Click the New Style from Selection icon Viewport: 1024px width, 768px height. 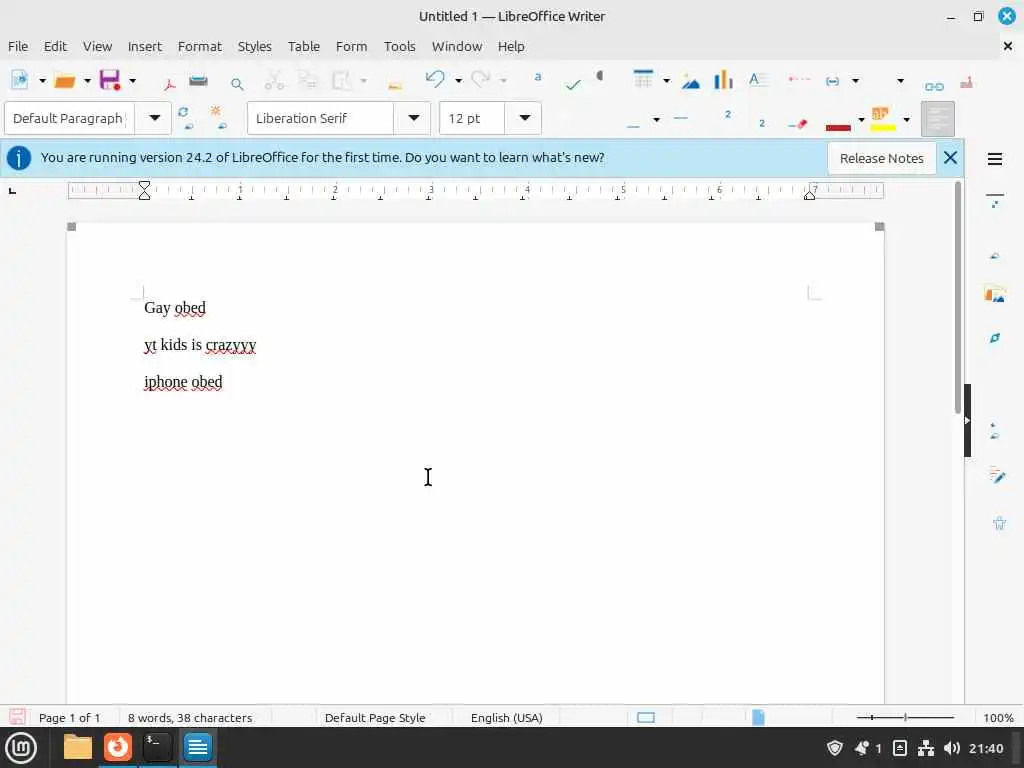218,118
